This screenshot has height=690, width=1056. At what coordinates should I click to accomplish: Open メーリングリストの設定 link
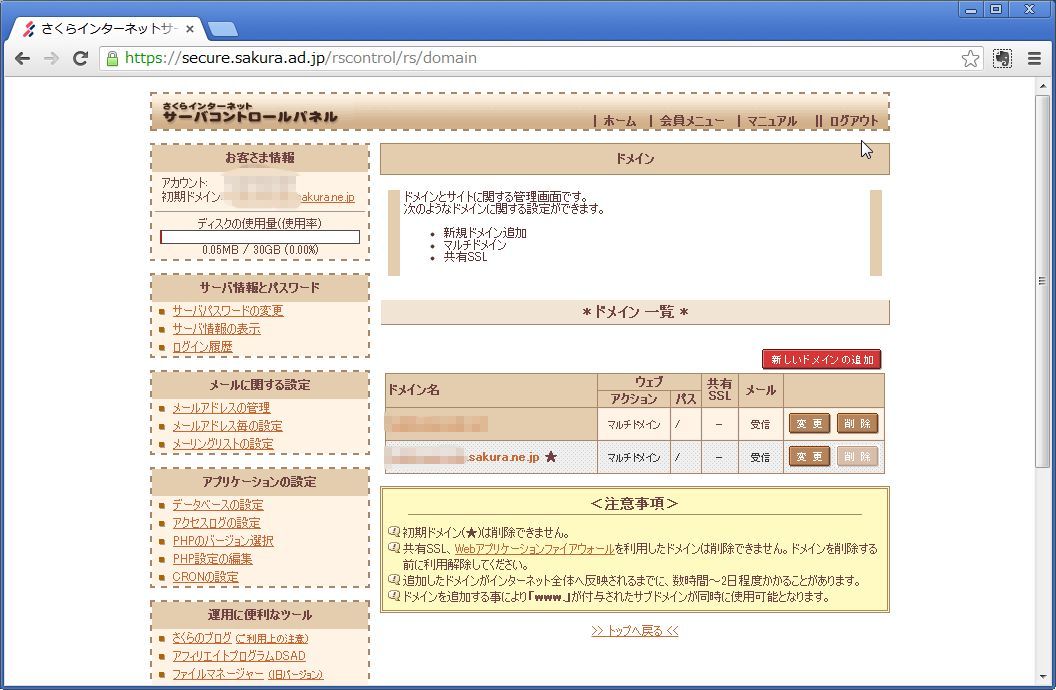tap(223, 444)
